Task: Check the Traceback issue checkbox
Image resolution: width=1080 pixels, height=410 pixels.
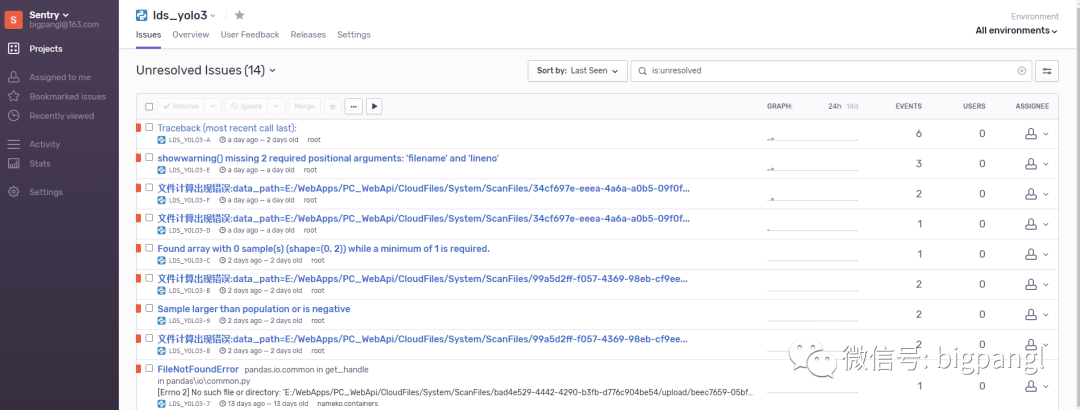Action: tap(149, 128)
